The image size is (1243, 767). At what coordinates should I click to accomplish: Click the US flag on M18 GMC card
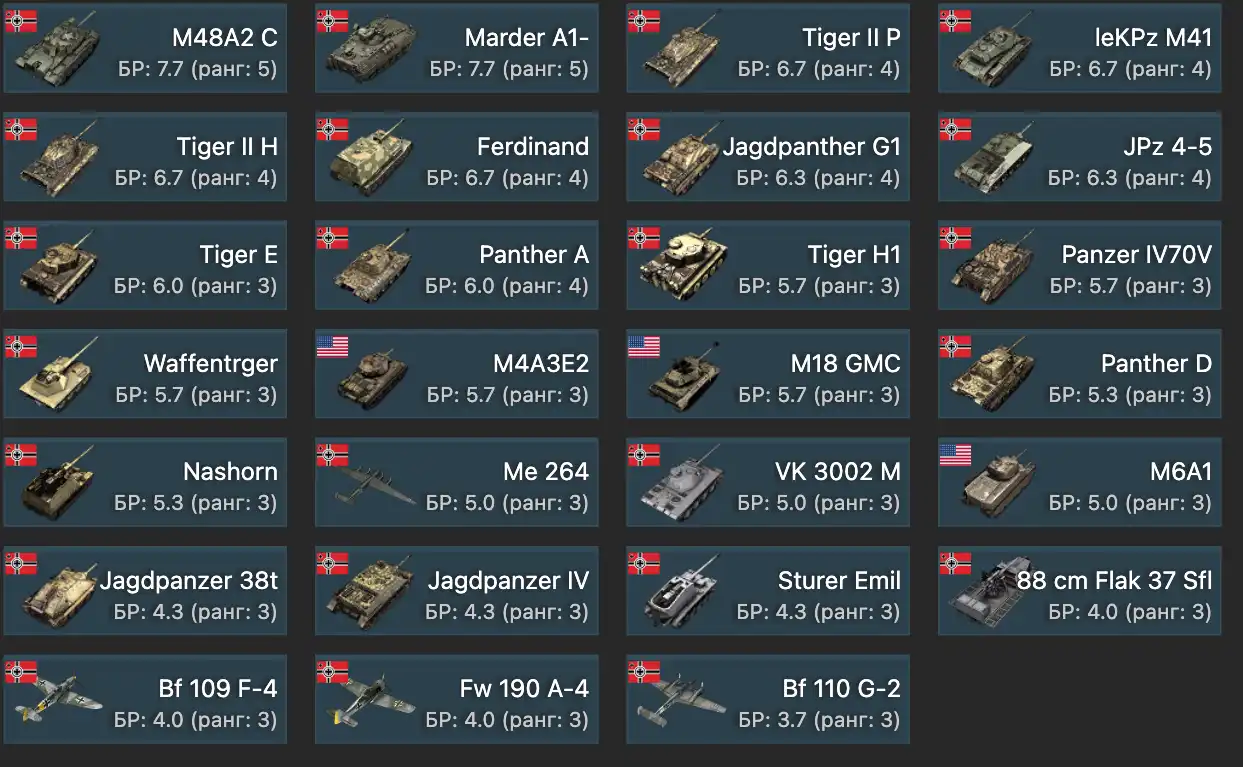(x=644, y=347)
